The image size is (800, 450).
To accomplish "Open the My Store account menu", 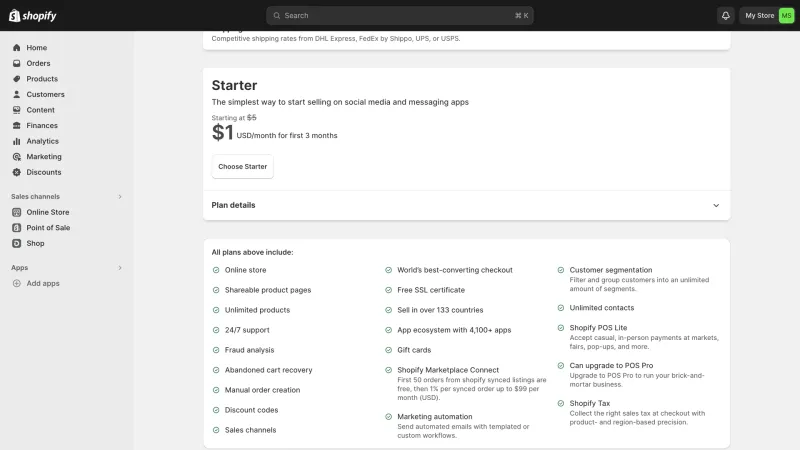I will click(767, 15).
